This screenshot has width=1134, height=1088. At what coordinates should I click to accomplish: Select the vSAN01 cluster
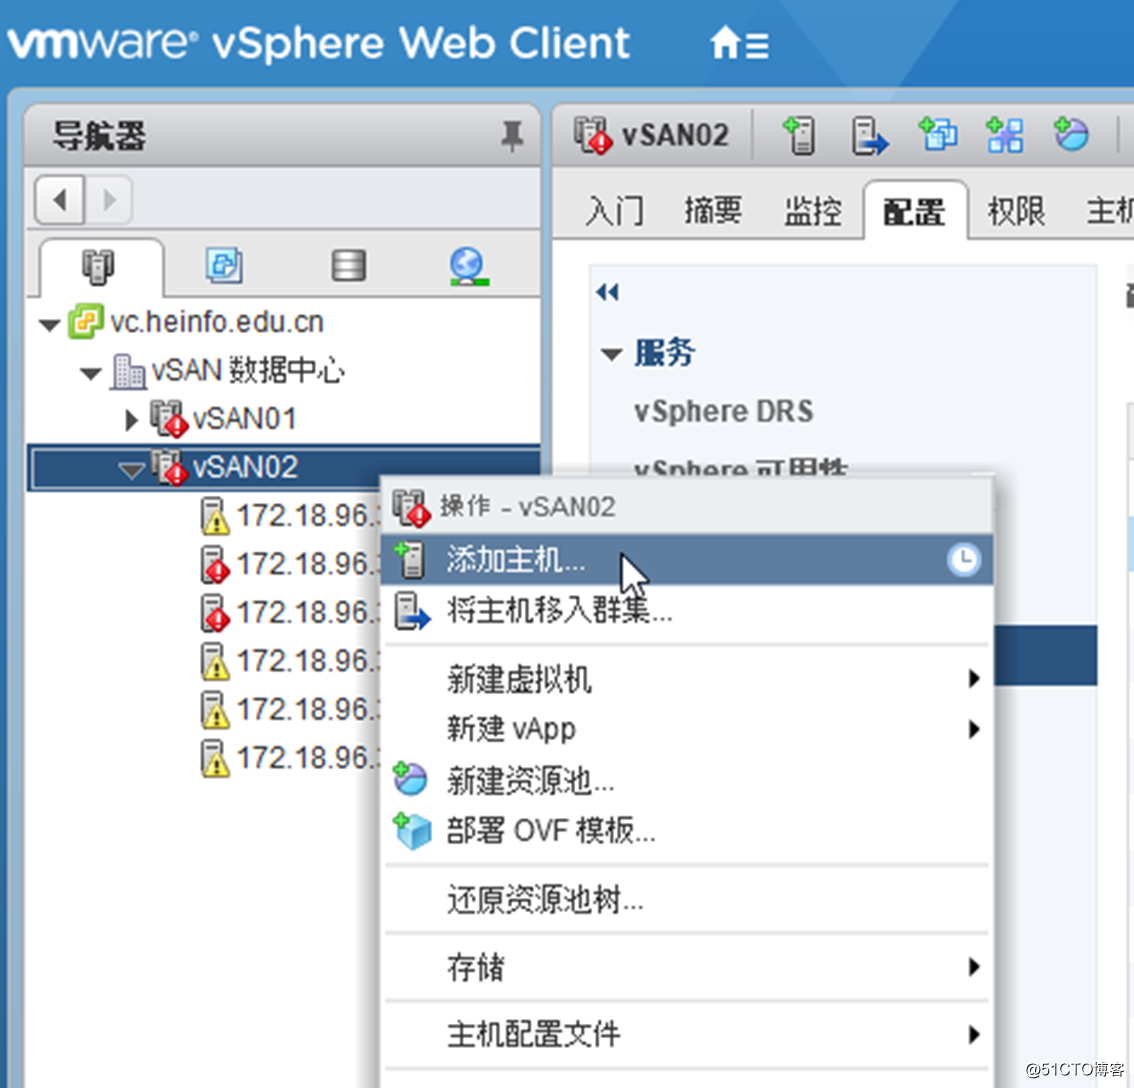(244, 419)
